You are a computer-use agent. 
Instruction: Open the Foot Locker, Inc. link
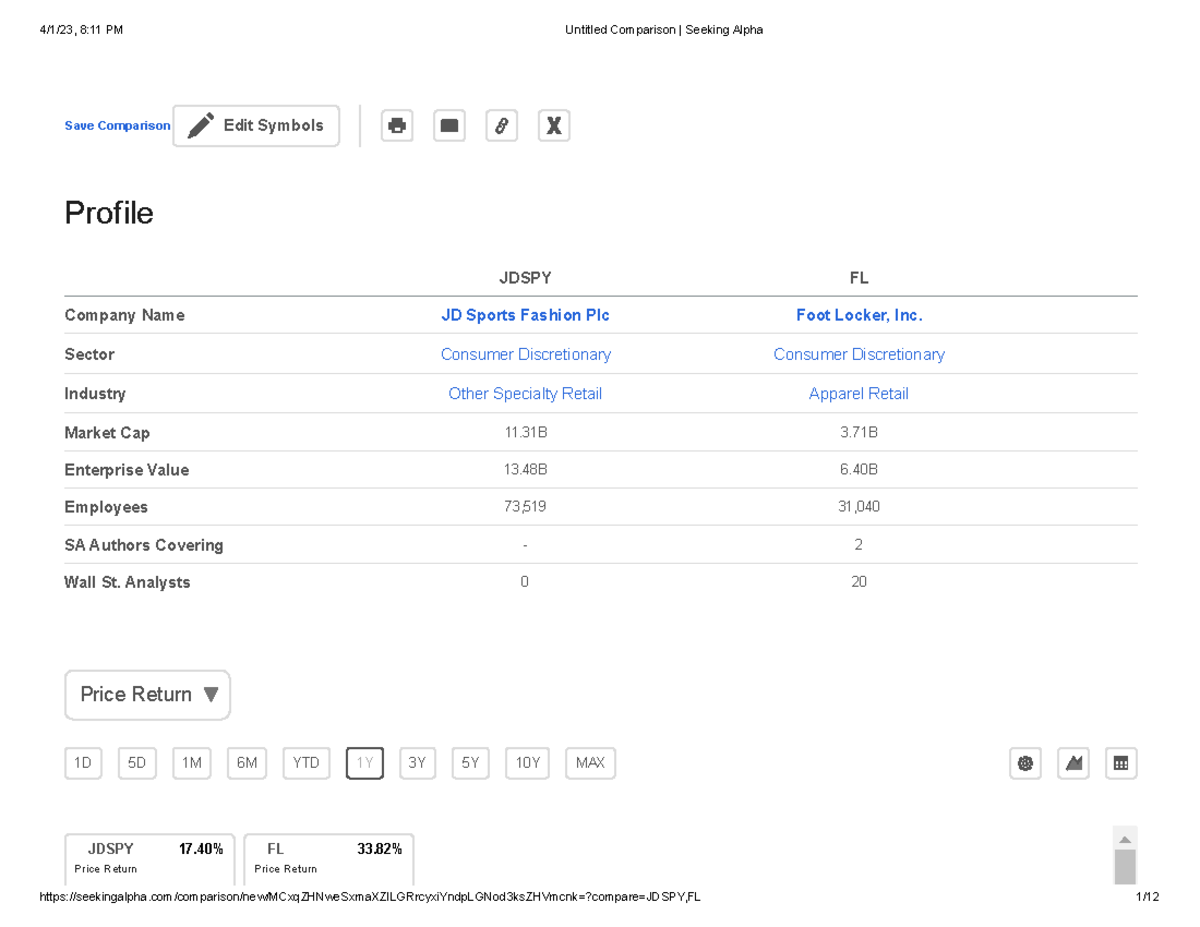pyautogui.click(x=858, y=315)
